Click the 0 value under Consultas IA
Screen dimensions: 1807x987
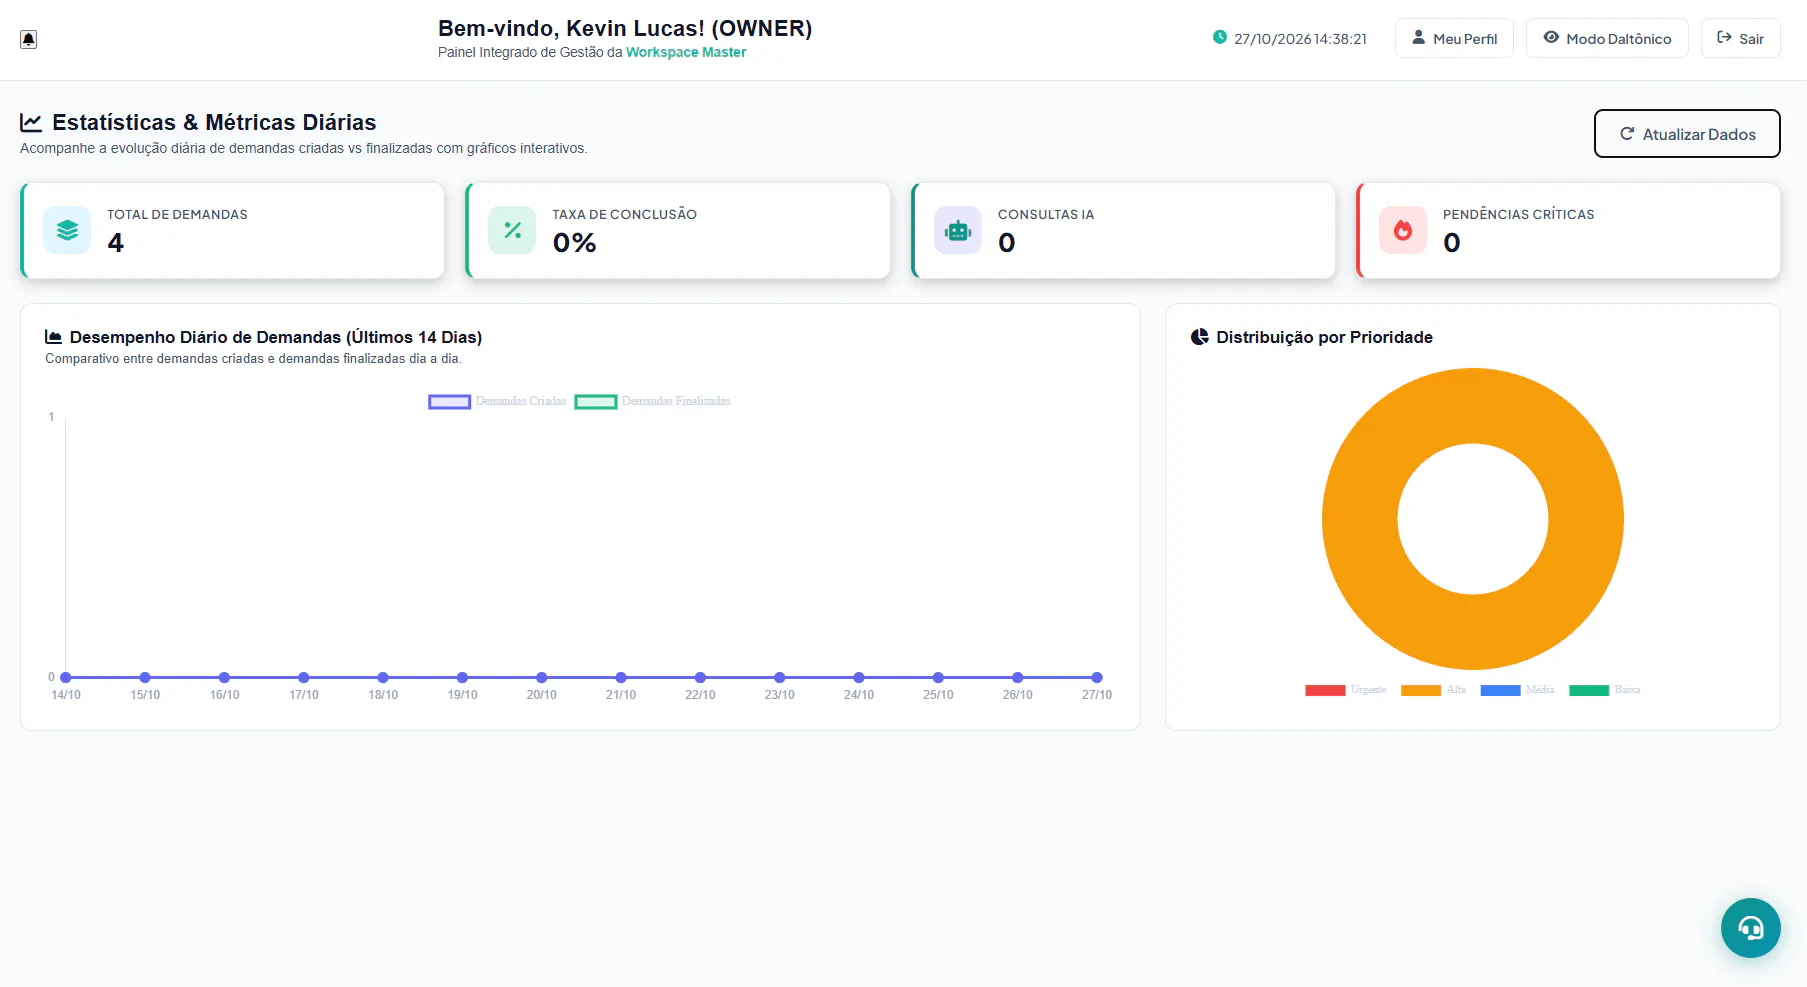tap(1007, 242)
